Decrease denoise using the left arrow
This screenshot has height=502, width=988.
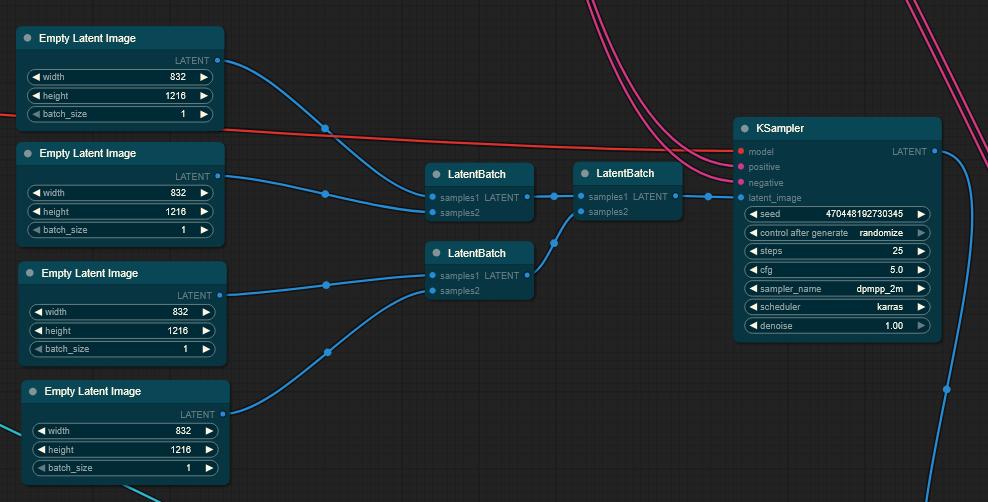point(753,326)
